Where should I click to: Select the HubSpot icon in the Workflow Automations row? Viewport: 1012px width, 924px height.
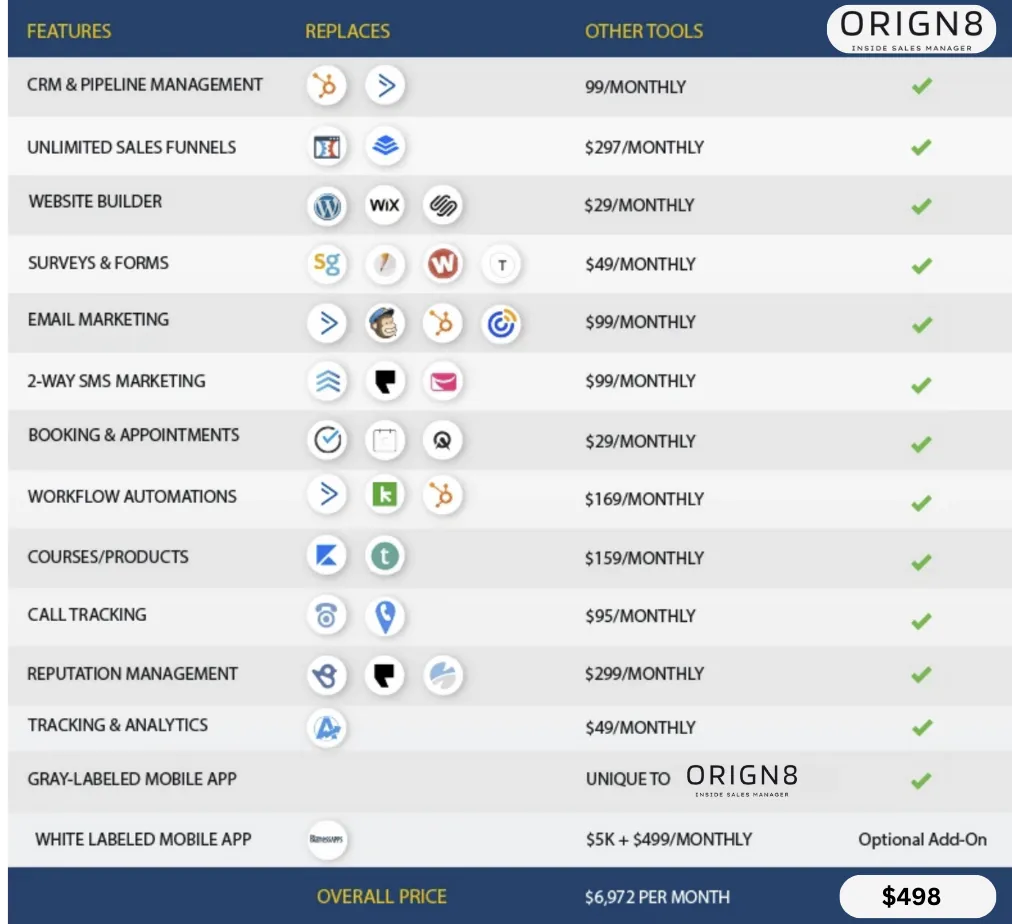[x=443, y=496]
